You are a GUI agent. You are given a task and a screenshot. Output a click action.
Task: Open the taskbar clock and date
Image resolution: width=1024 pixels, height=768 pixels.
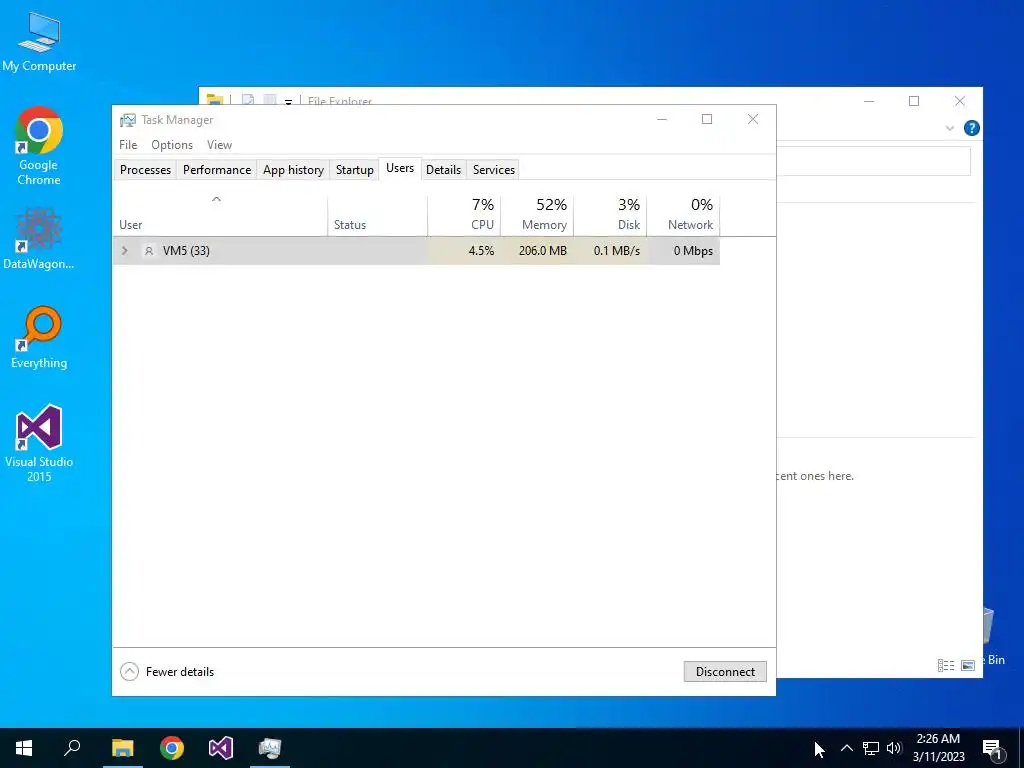click(x=938, y=748)
